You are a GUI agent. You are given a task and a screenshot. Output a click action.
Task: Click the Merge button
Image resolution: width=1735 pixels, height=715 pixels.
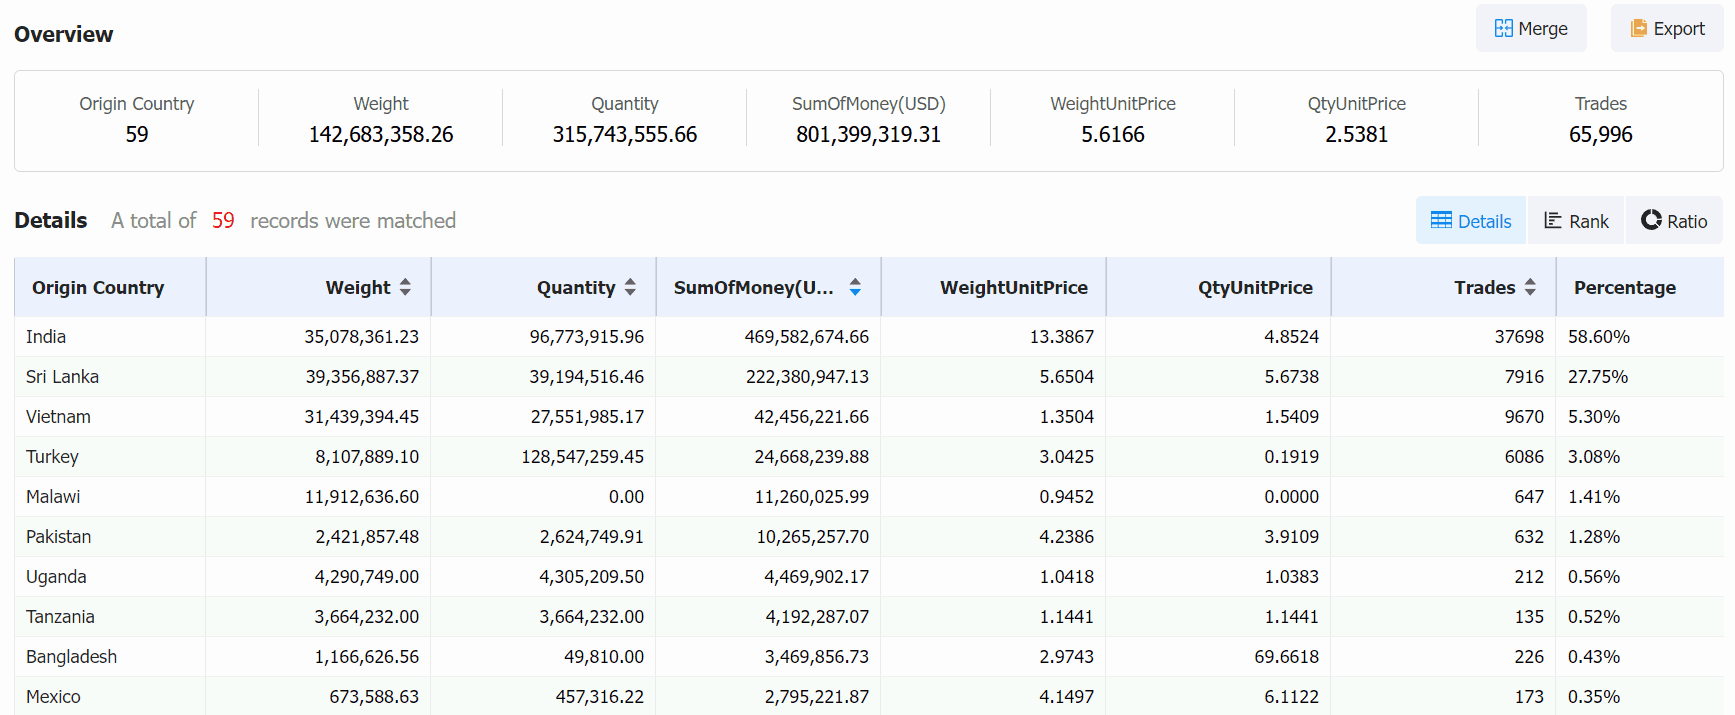click(x=1531, y=28)
